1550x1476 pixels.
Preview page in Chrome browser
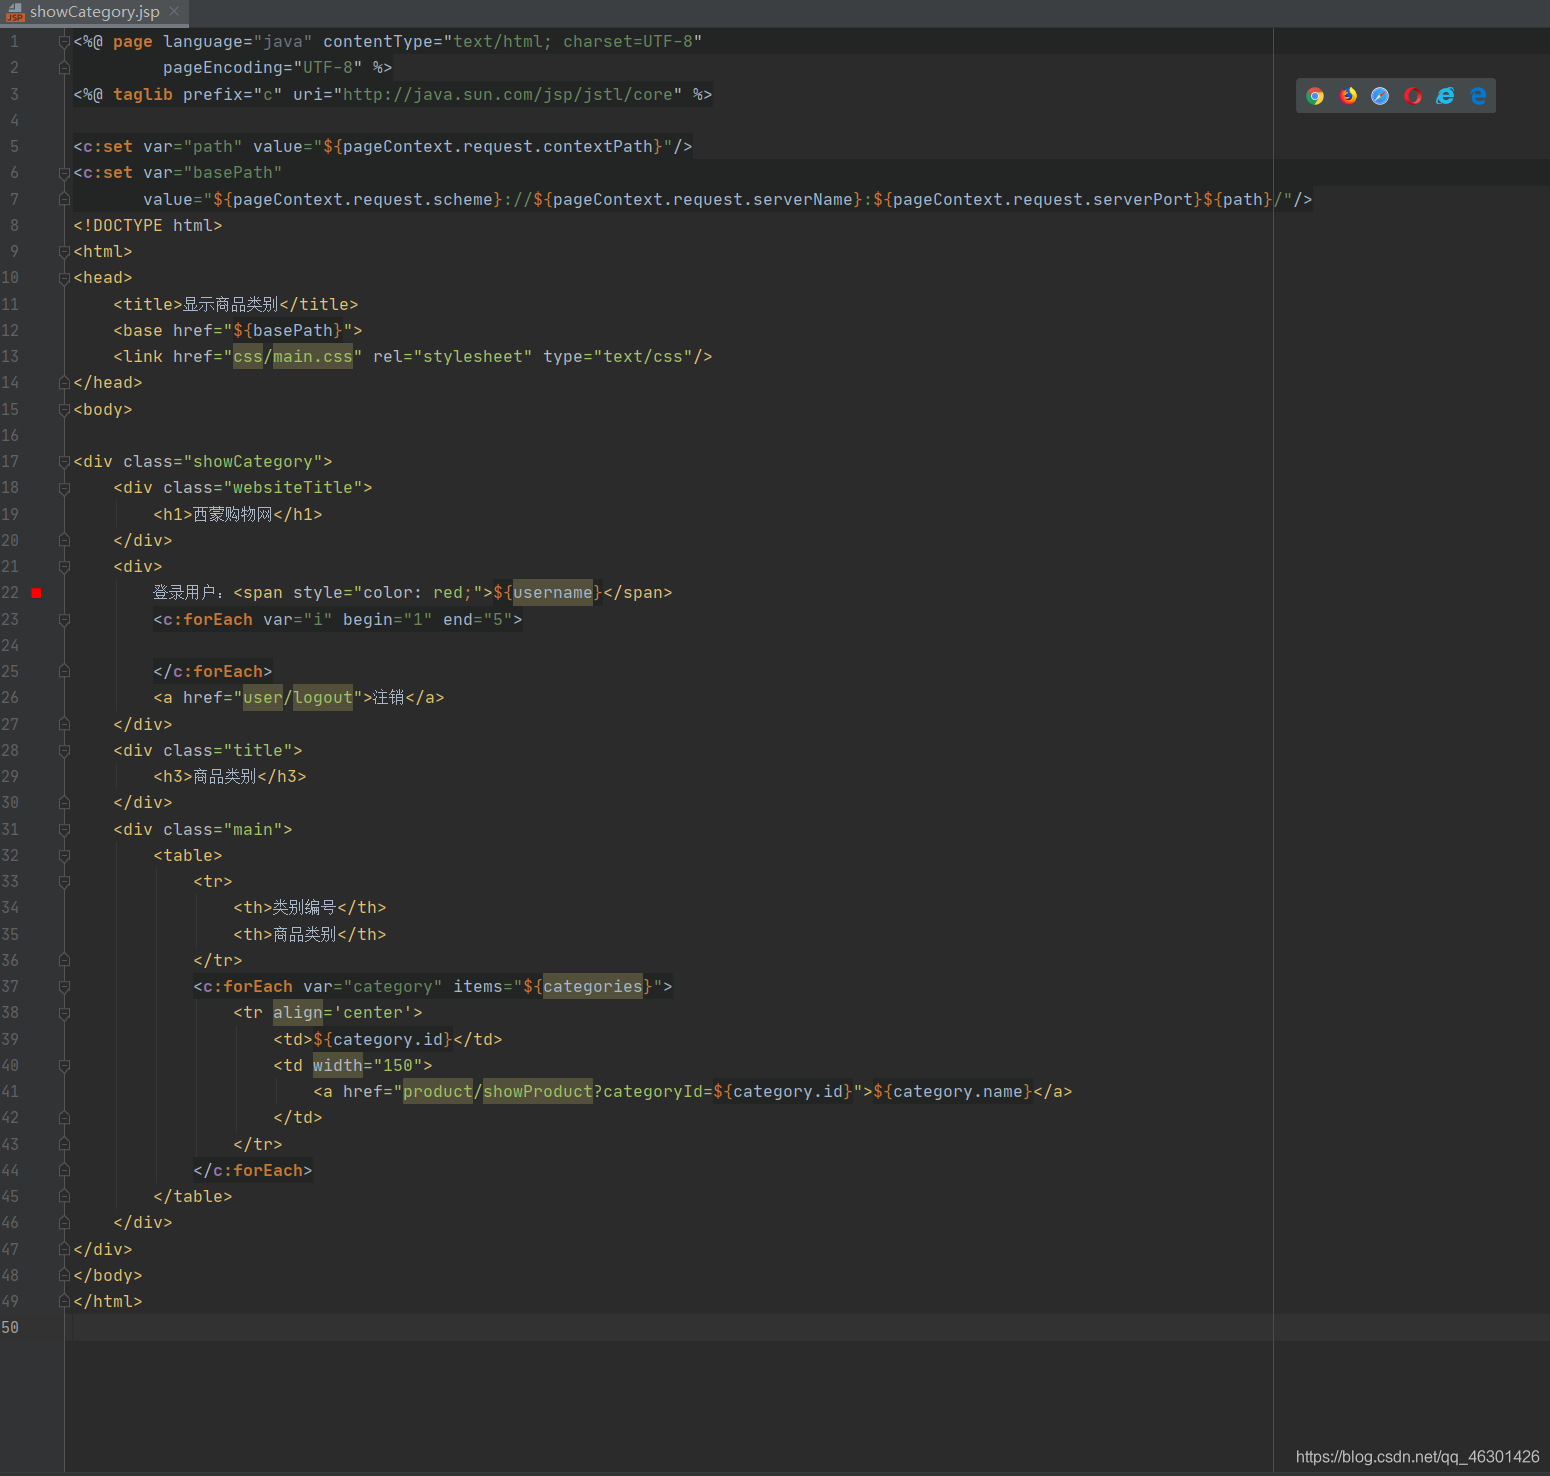[x=1315, y=96]
